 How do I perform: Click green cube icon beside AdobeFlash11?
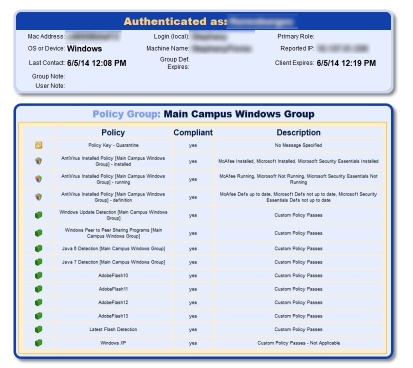tap(39, 289)
